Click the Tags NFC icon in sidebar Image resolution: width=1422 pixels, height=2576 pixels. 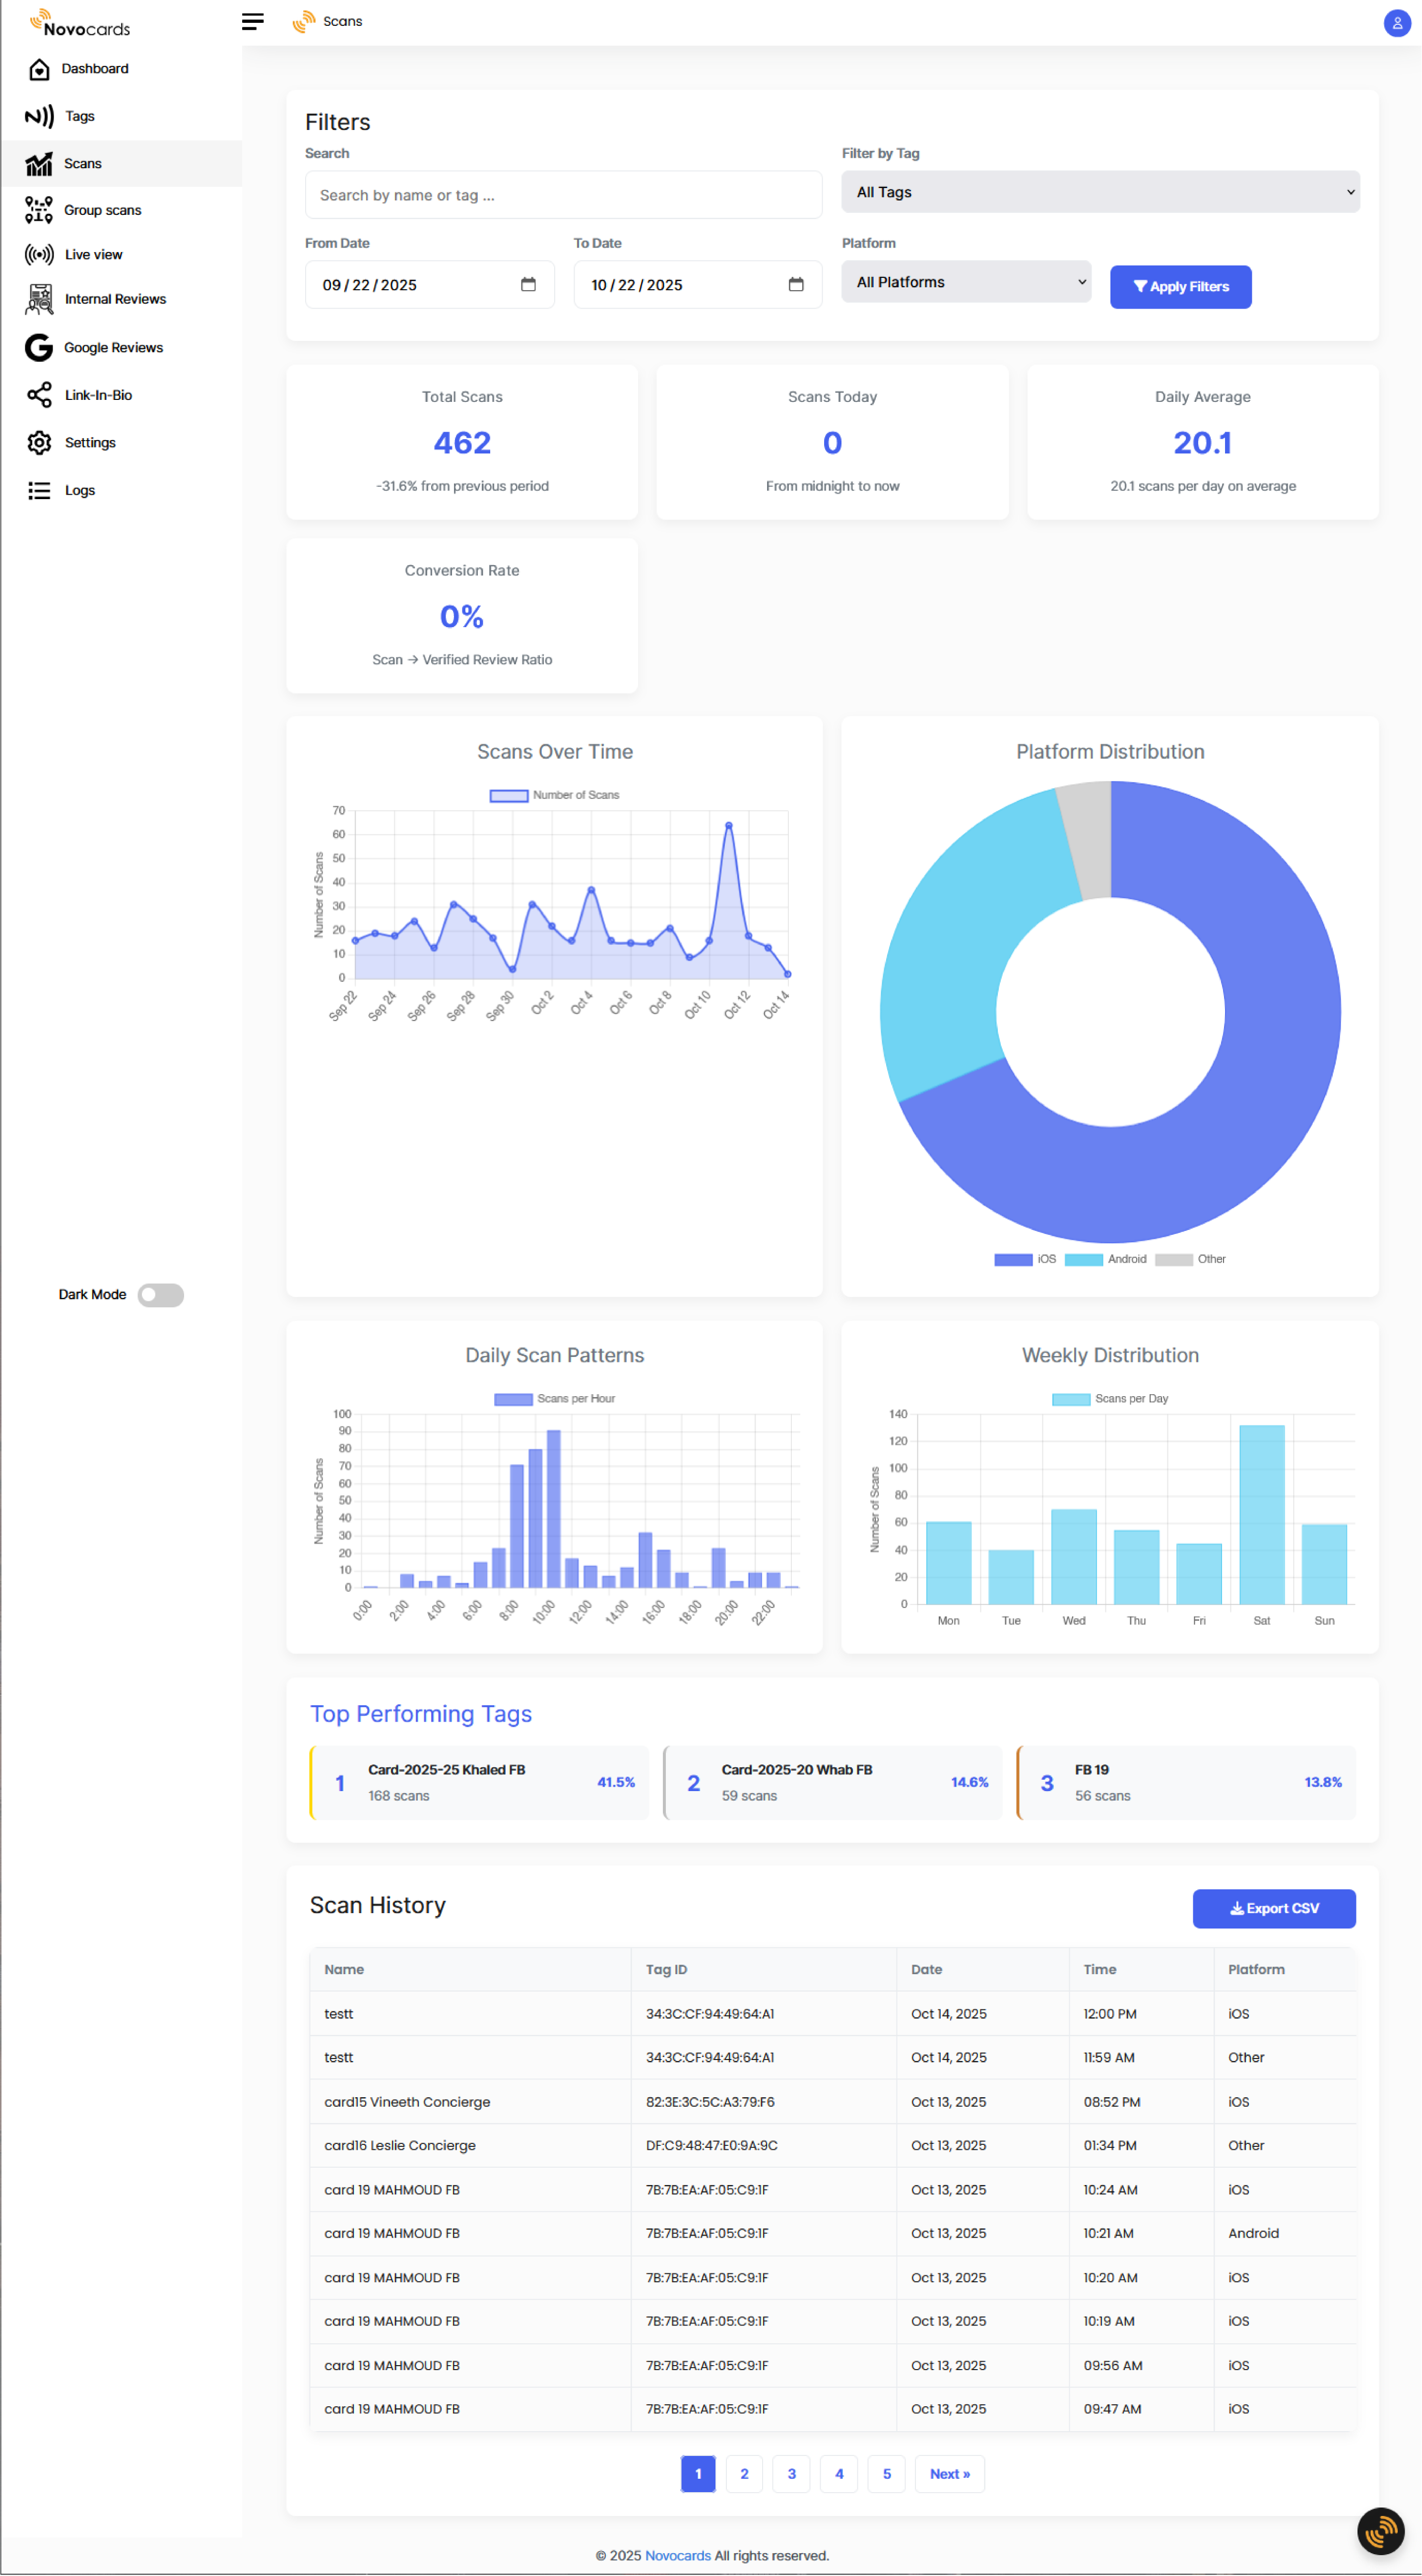click(39, 117)
